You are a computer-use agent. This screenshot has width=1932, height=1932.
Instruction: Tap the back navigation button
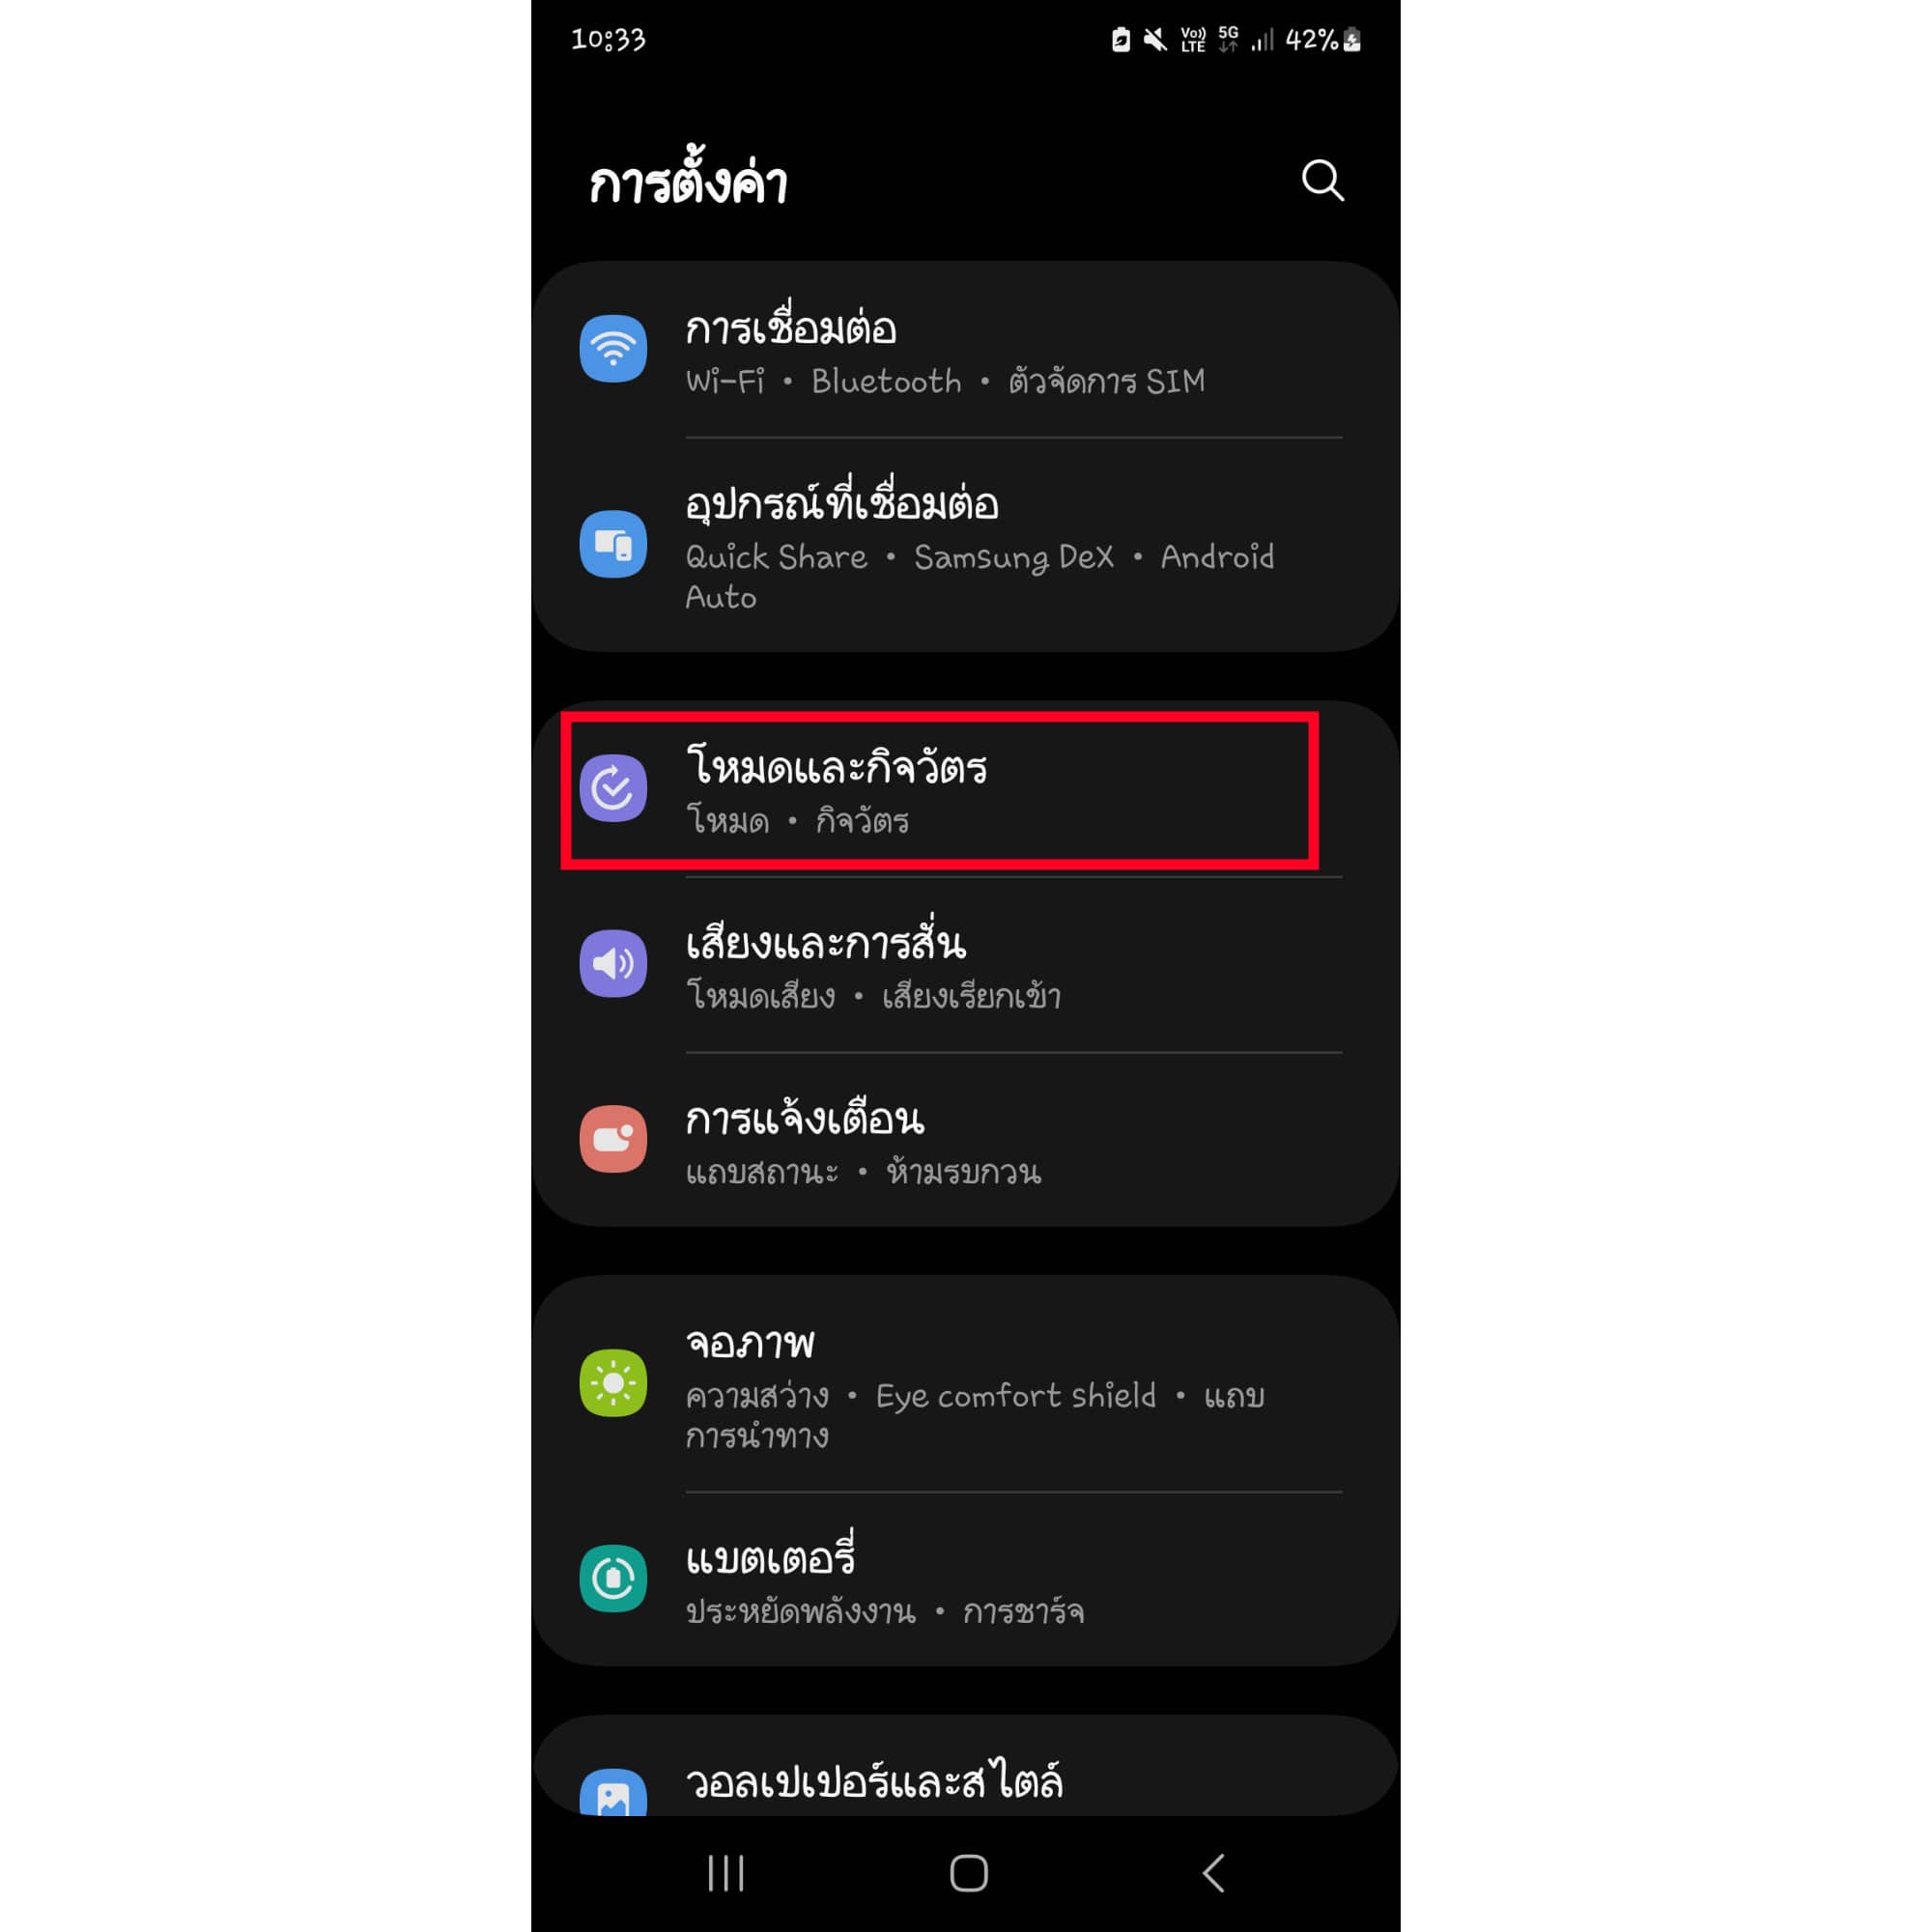pyautogui.click(x=1213, y=1873)
